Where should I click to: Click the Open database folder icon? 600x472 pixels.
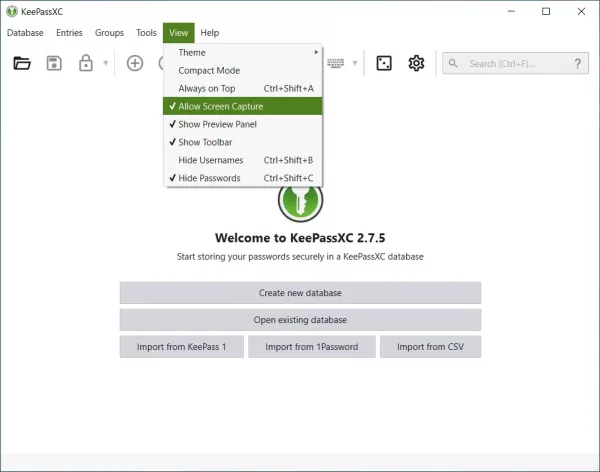click(x=22, y=63)
